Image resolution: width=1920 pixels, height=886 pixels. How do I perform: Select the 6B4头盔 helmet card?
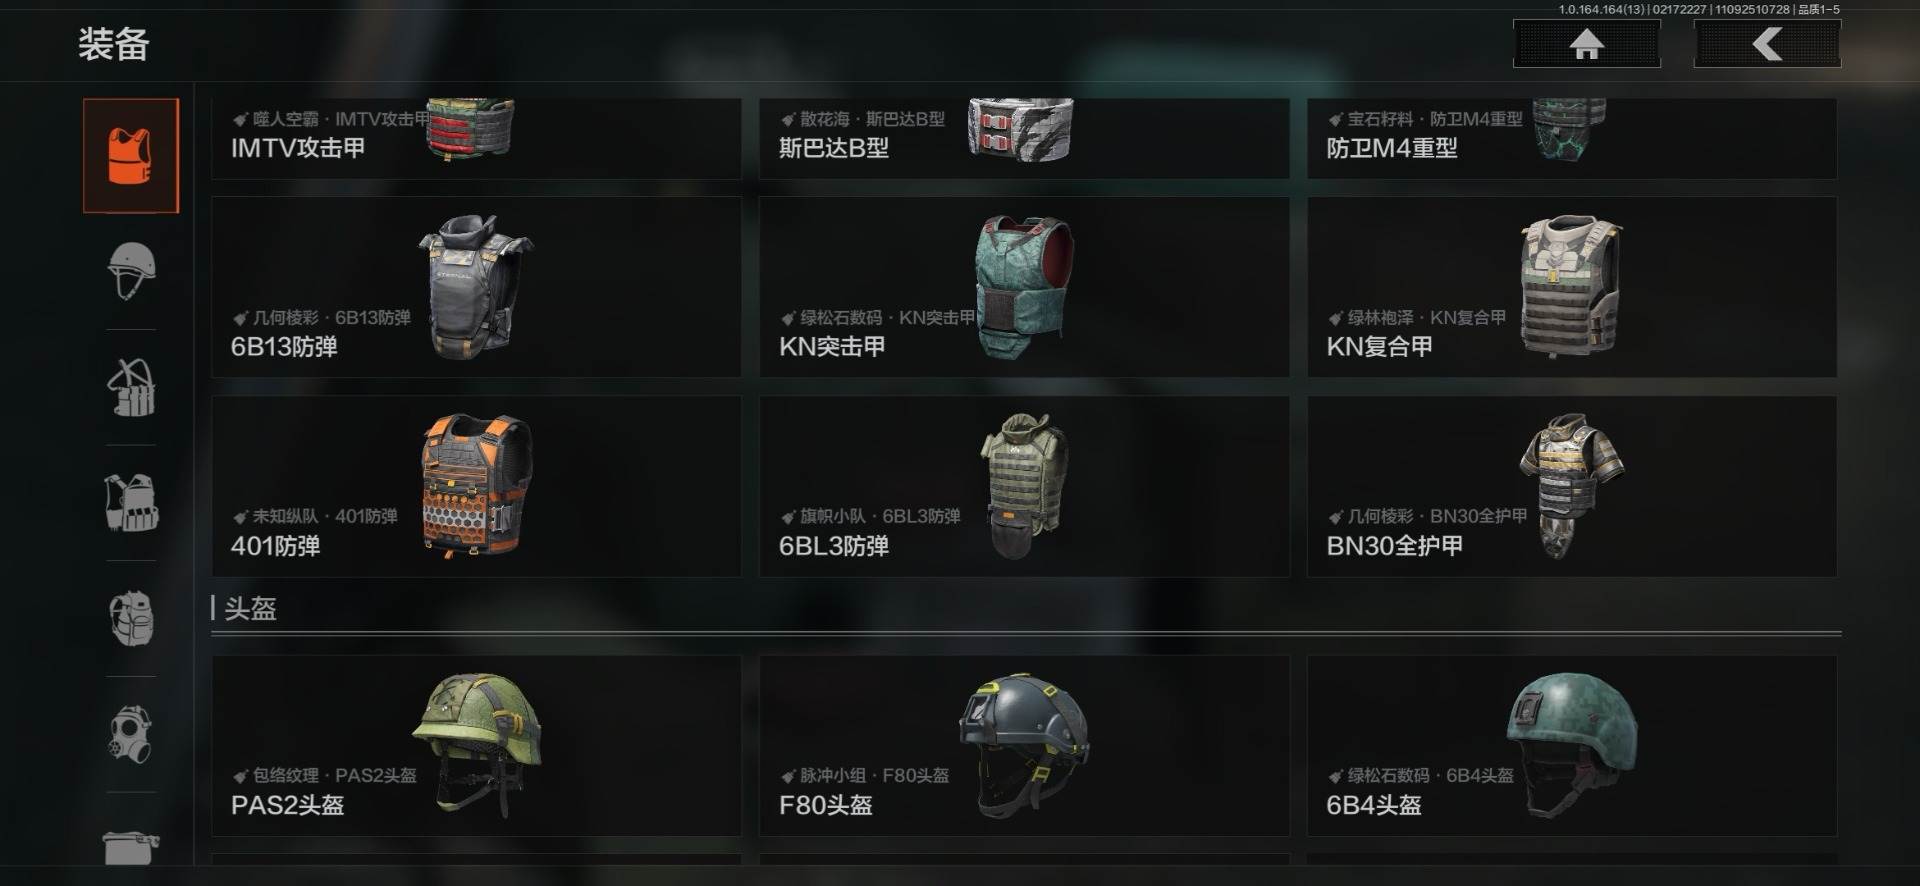[1572, 746]
